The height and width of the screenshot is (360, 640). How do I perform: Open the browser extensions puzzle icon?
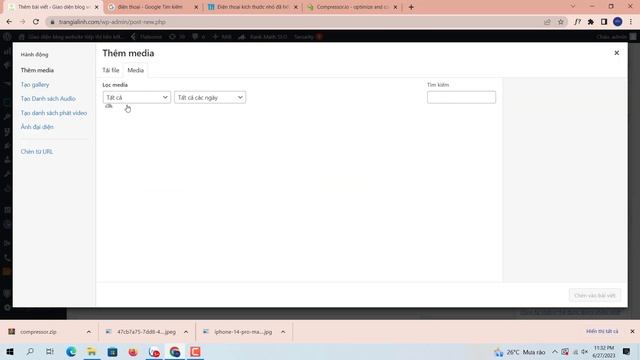tap(591, 22)
